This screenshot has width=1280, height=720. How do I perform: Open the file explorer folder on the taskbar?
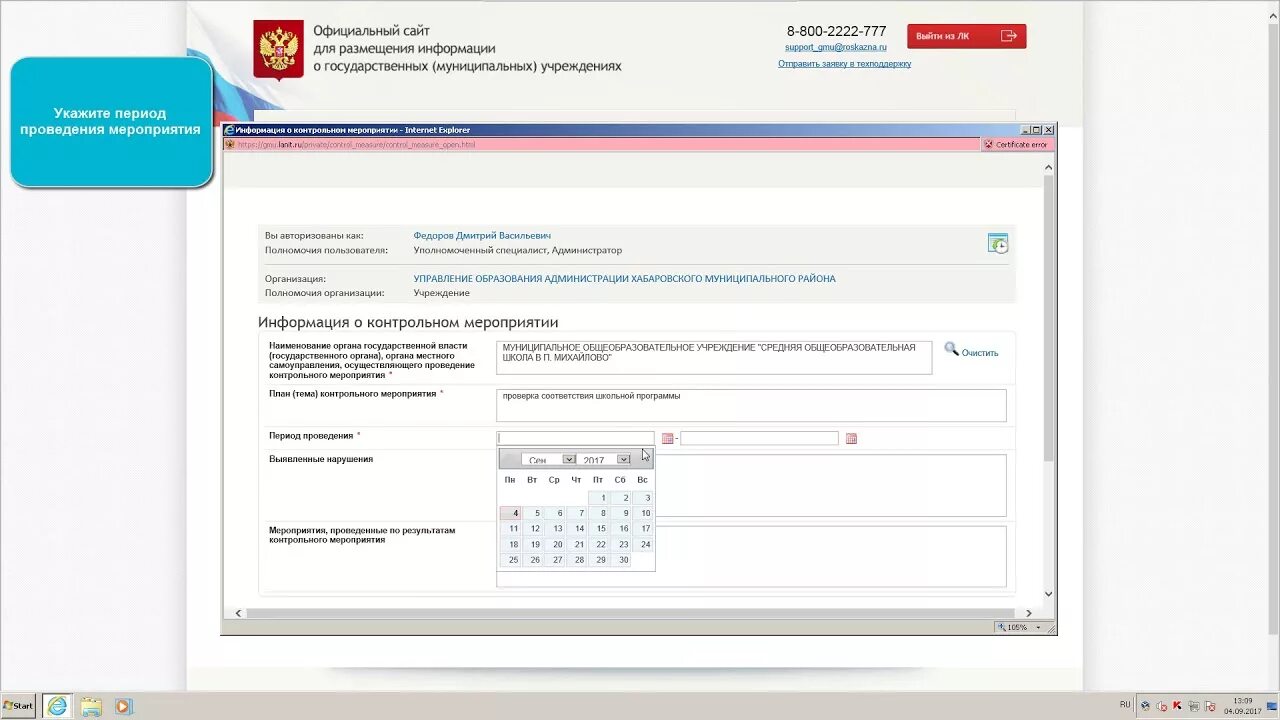(91, 706)
